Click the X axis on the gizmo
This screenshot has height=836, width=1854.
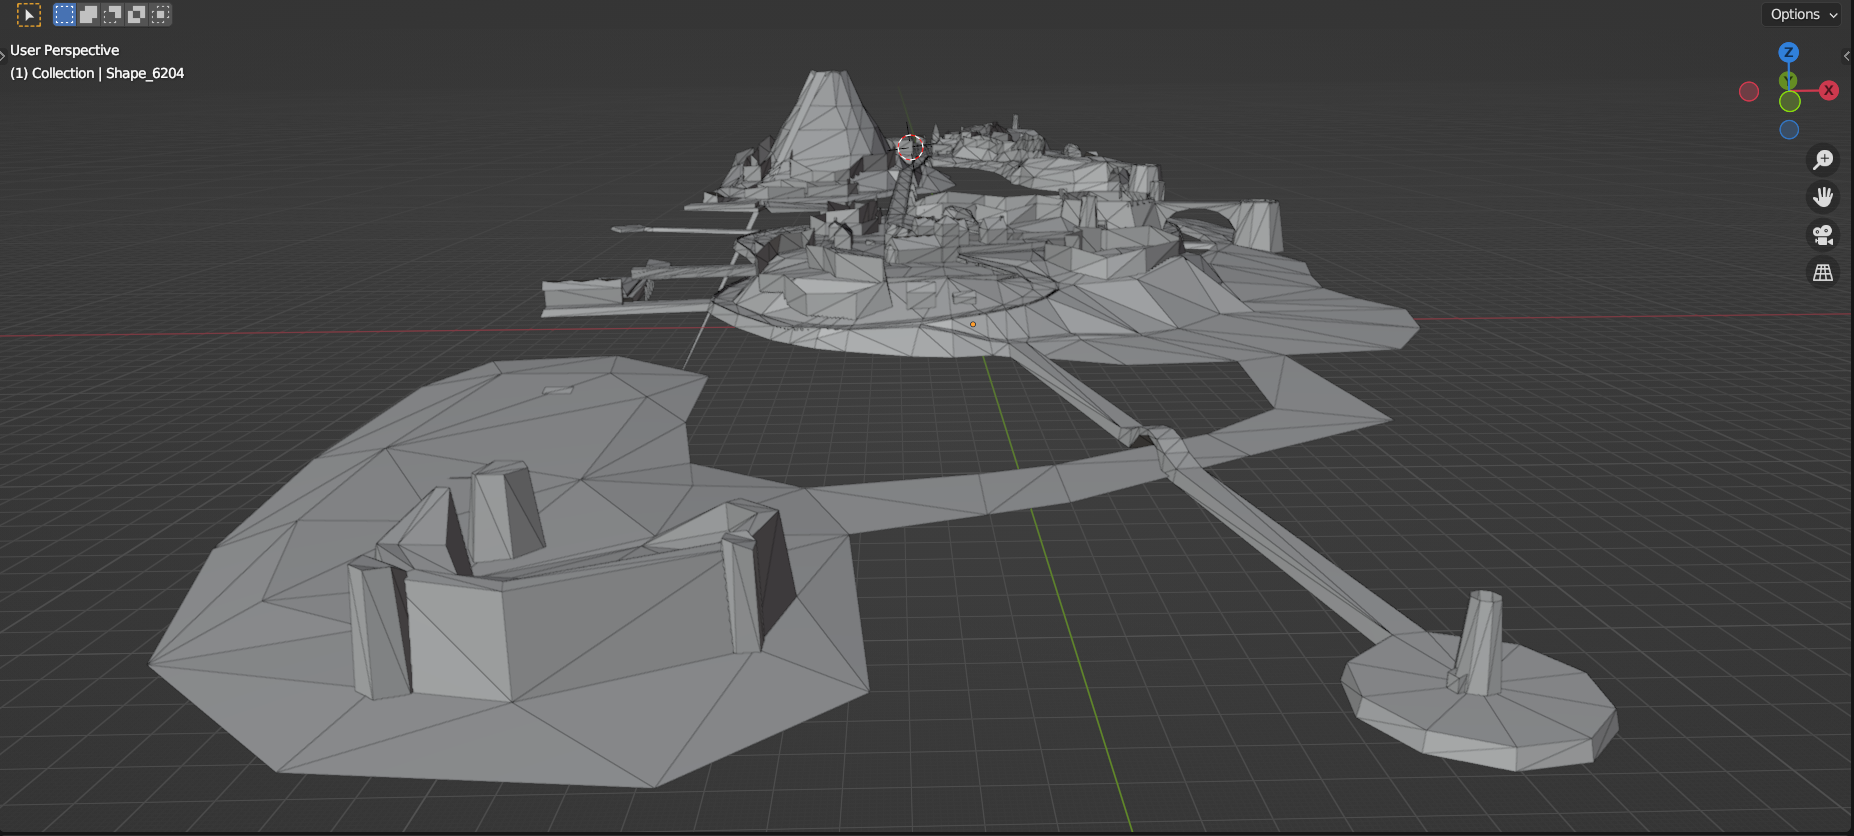pyautogui.click(x=1829, y=90)
